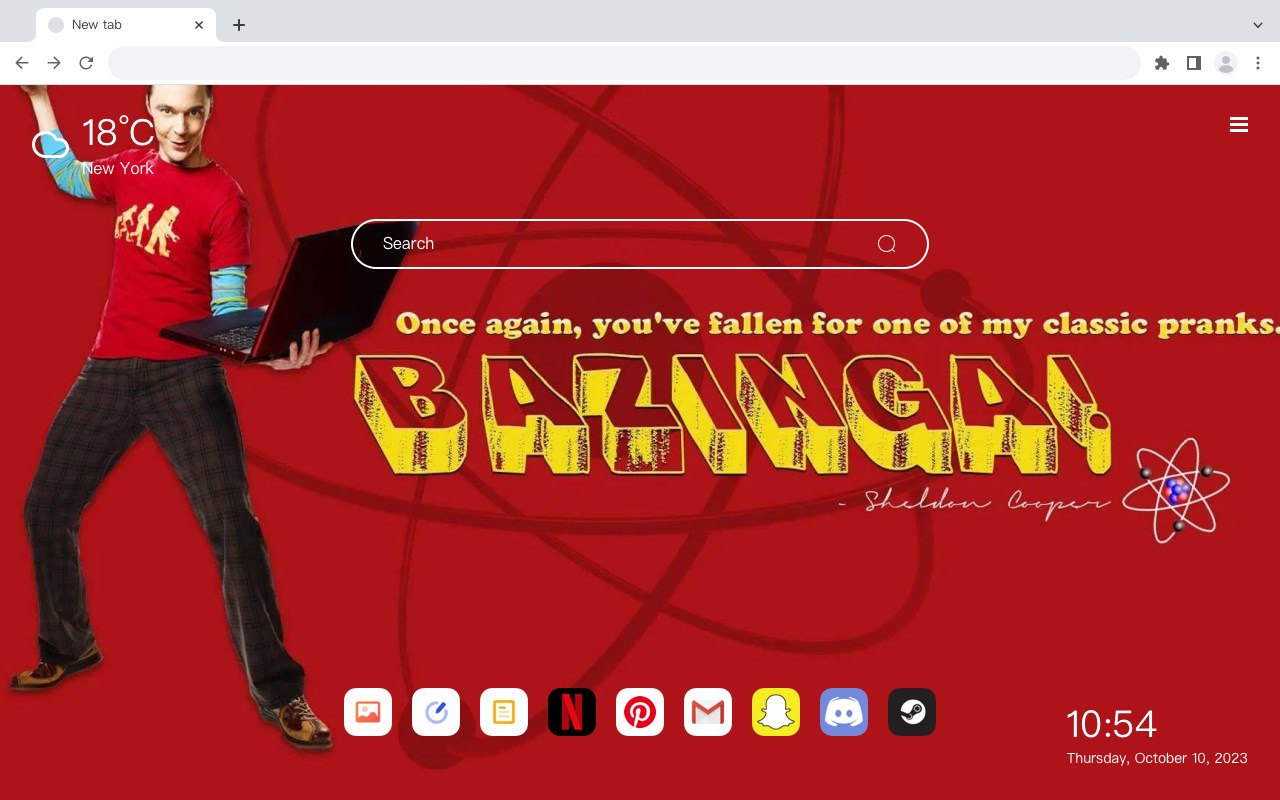Open the Gmail shortcut

pyautogui.click(x=708, y=712)
